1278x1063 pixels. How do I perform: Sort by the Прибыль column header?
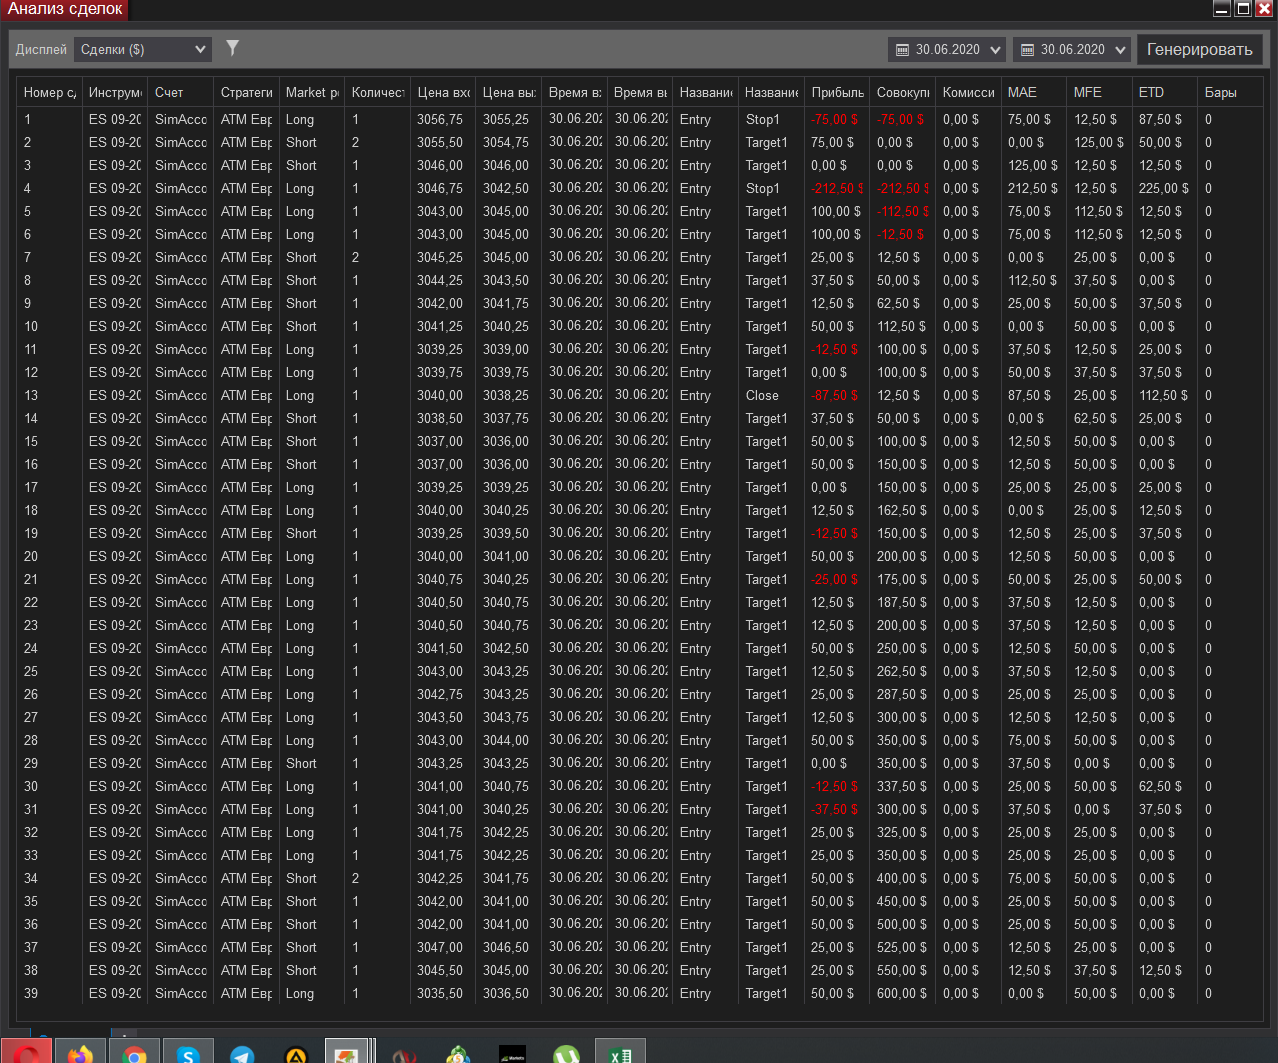[837, 92]
